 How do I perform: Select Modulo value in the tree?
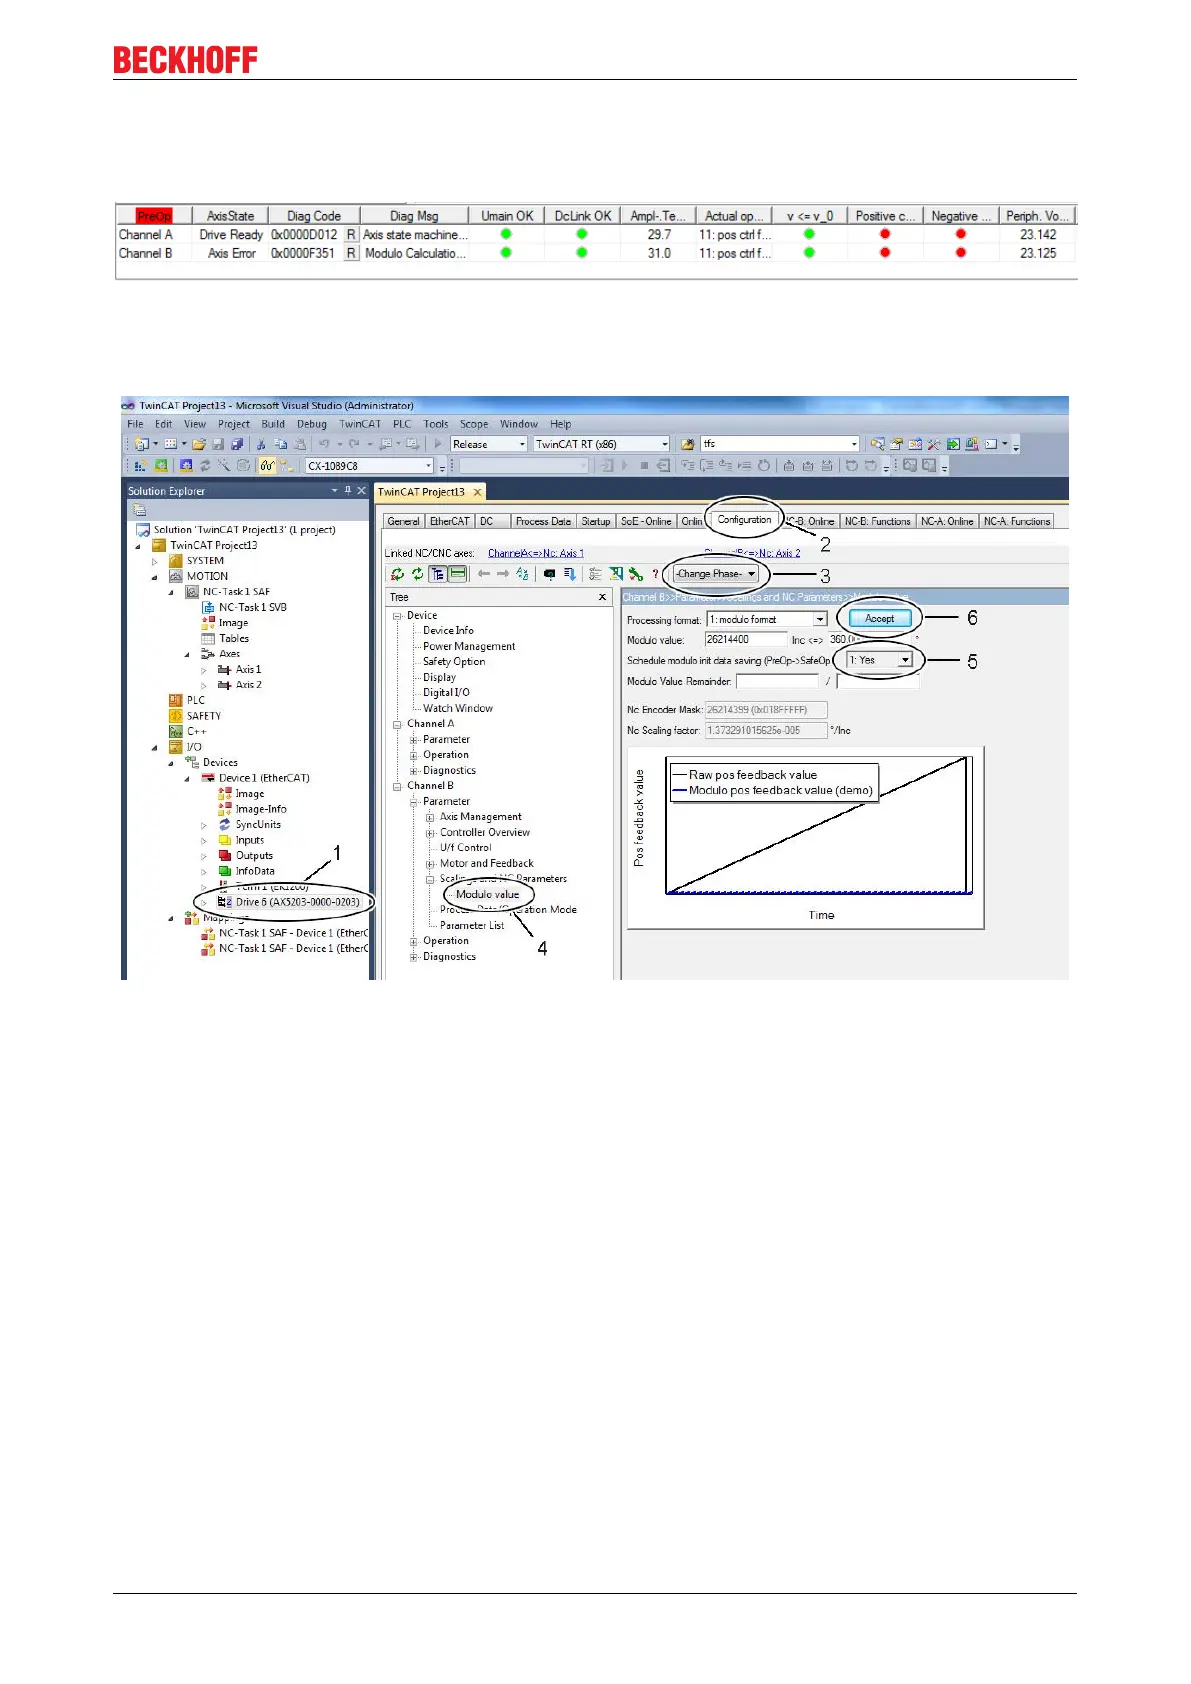pos(488,895)
